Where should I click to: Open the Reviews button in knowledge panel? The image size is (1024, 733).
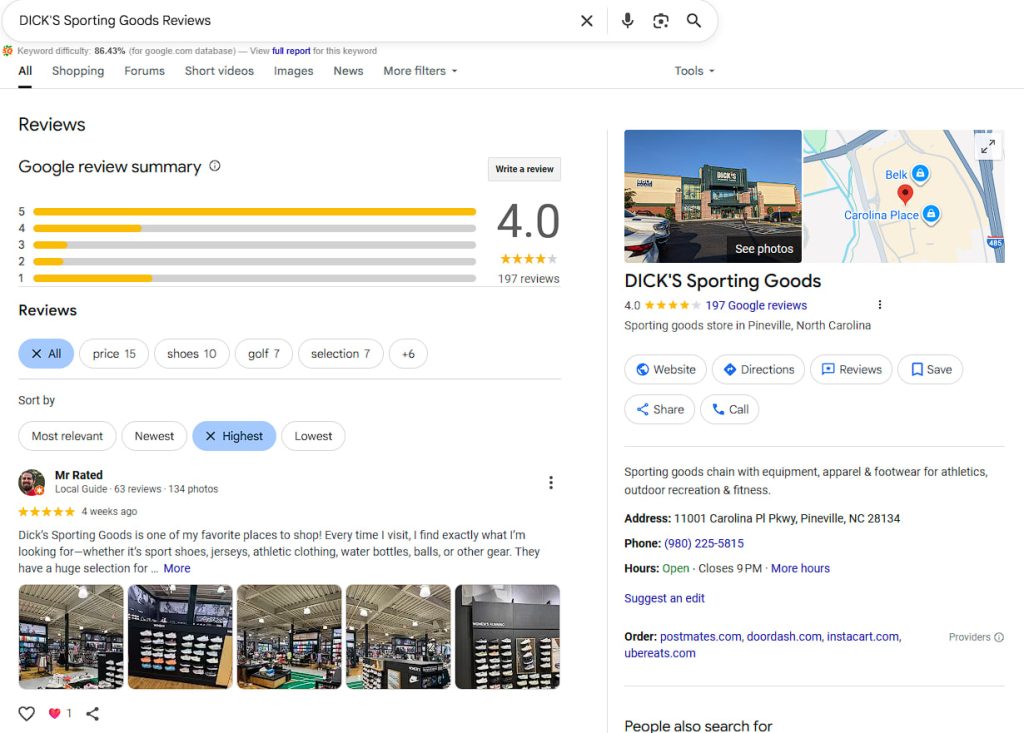point(851,369)
